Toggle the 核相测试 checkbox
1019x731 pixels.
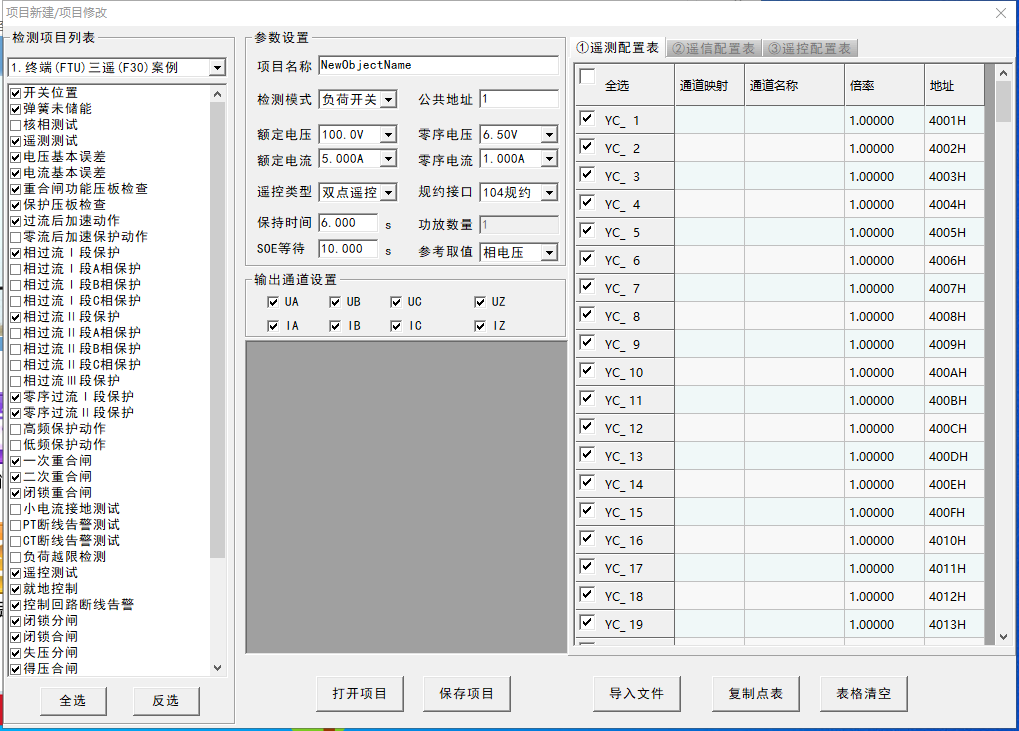[x=15, y=125]
